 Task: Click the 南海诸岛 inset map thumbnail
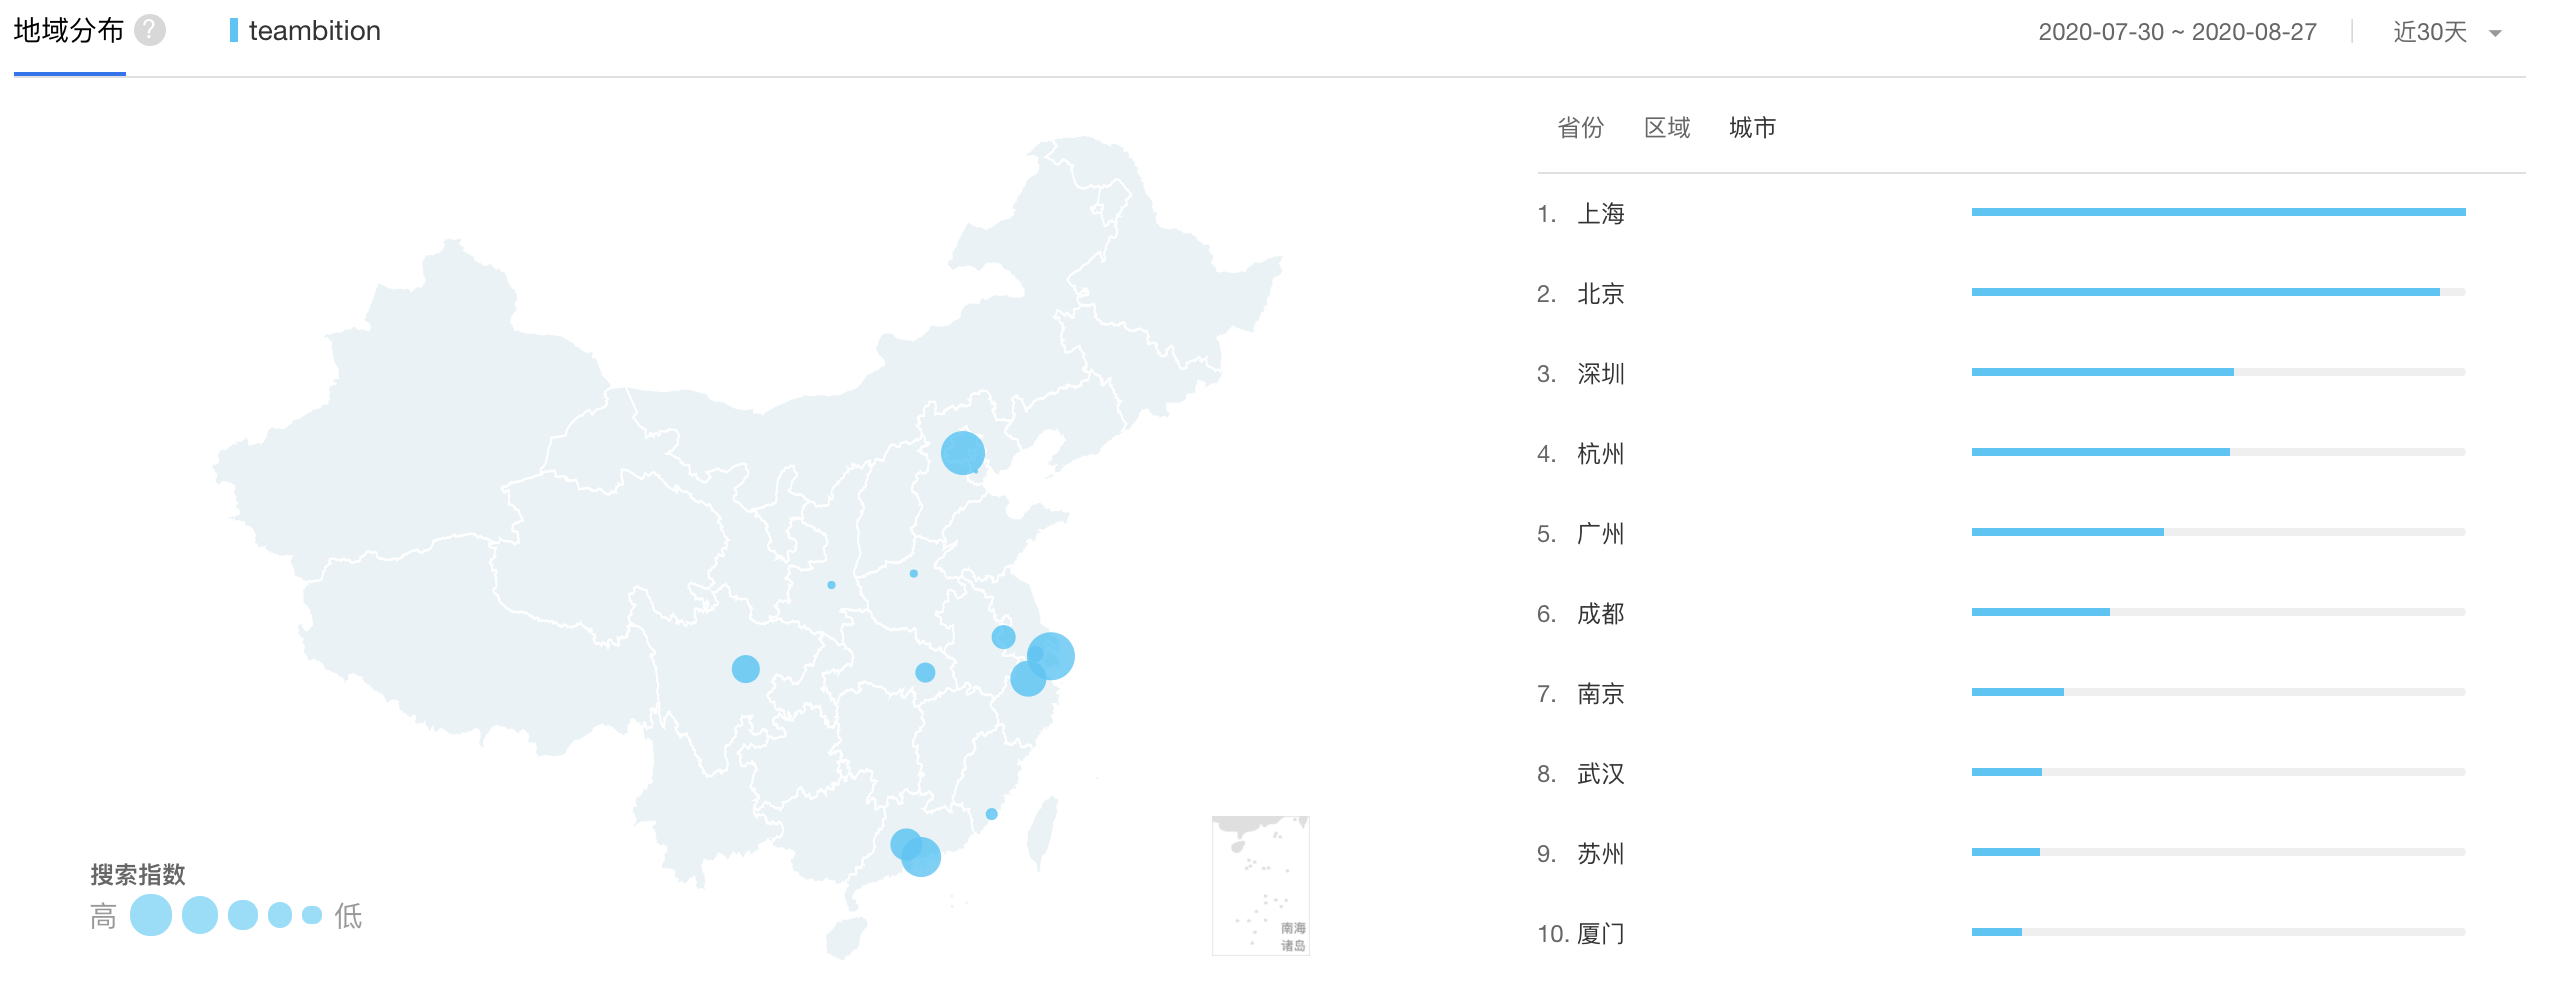click(x=1260, y=885)
